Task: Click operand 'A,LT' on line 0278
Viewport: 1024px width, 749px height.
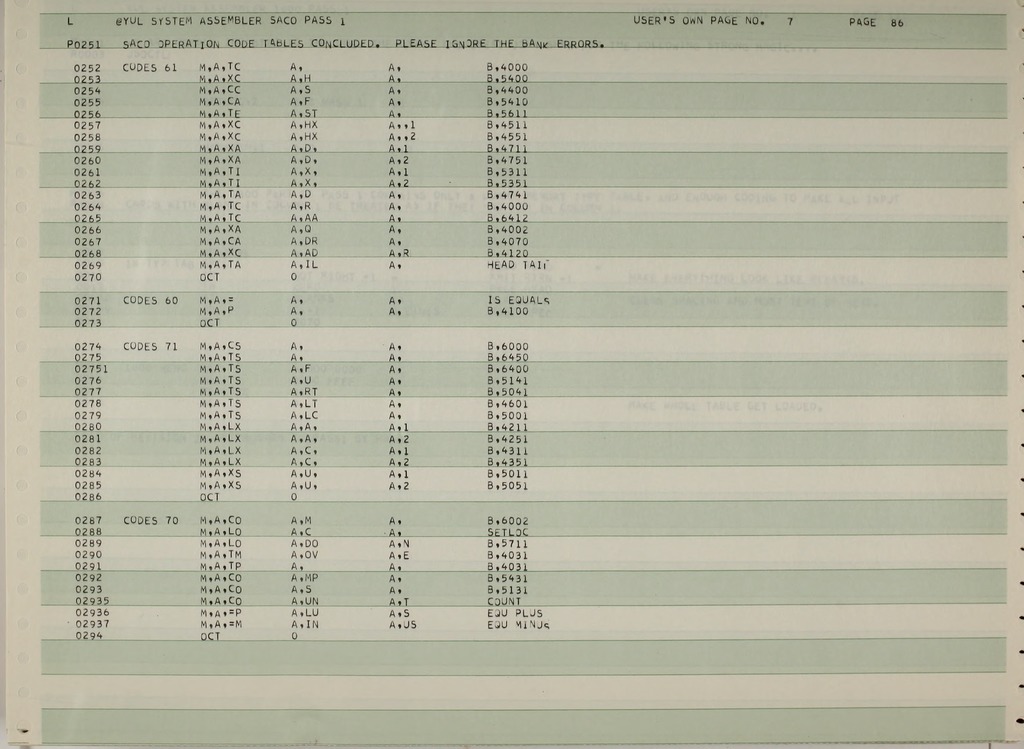Action: click(x=304, y=404)
